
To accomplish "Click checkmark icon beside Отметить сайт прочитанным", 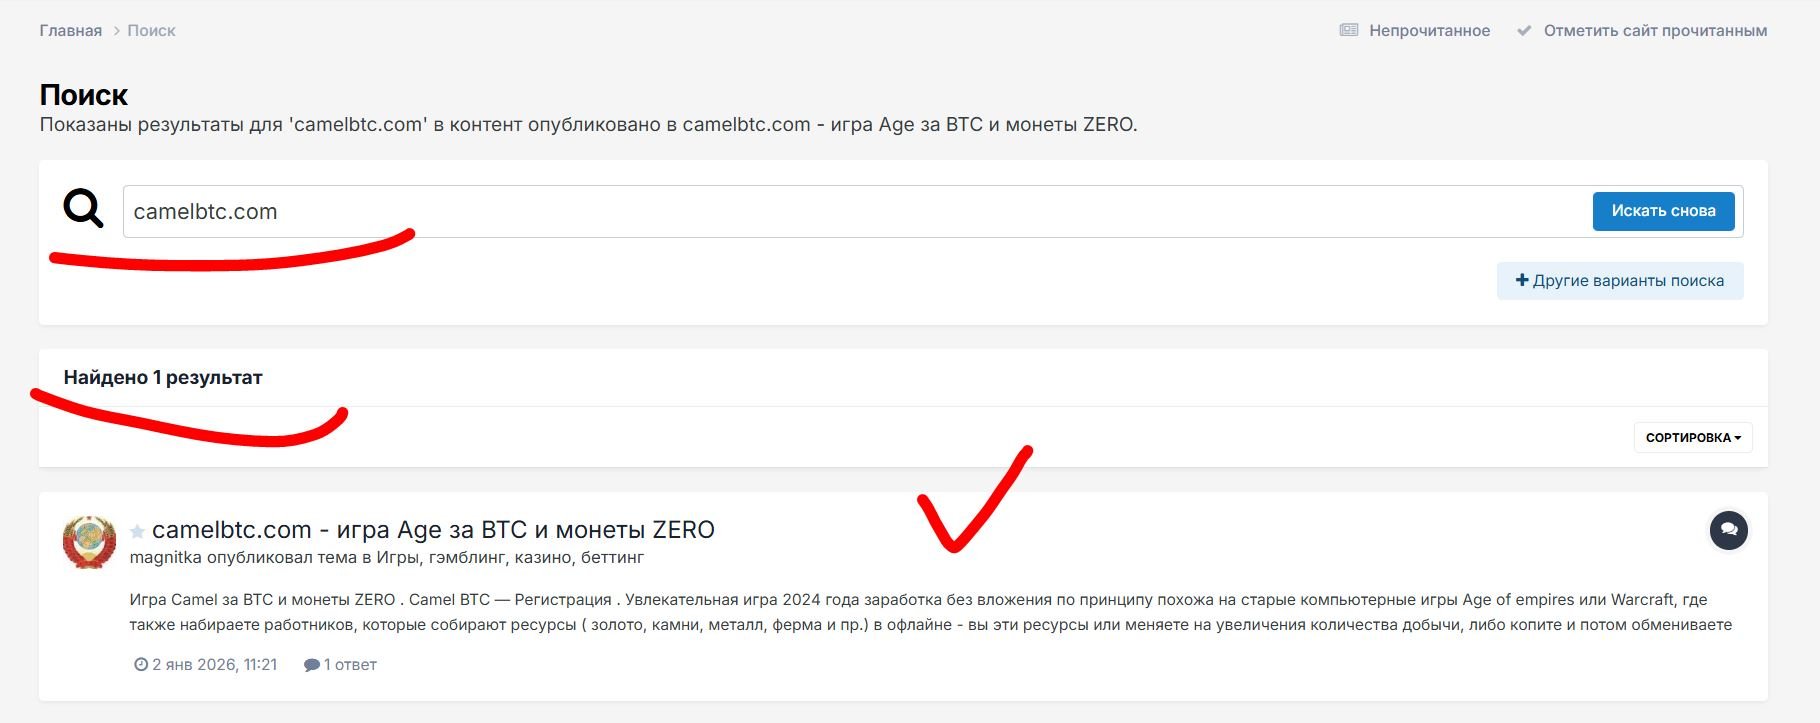I will pyautogui.click(x=1524, y=30).
